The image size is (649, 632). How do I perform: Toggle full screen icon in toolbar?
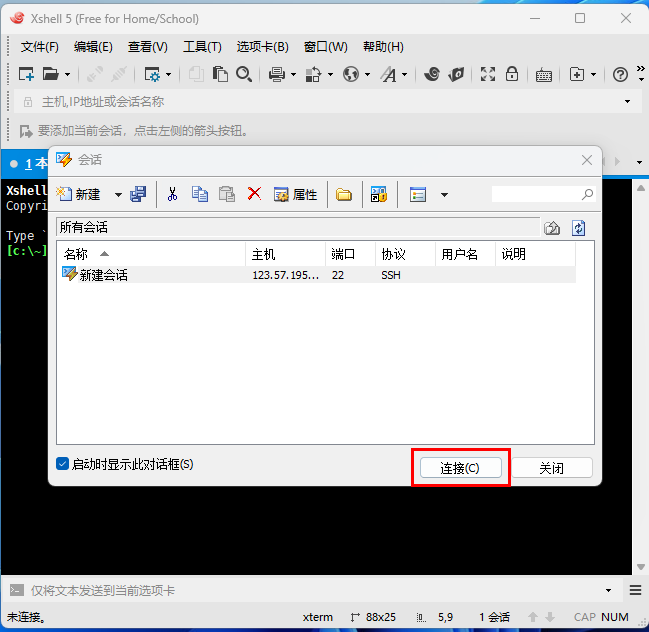[x=488, y=74]
